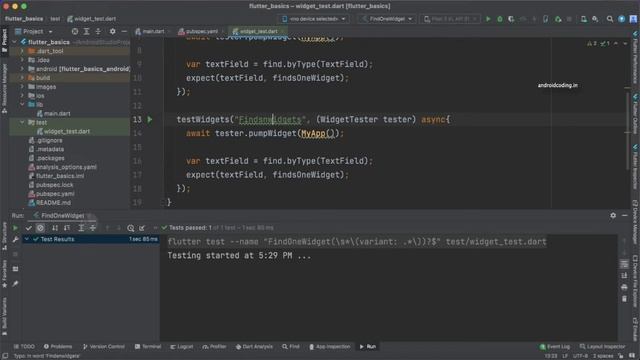This screenshot has width=640, height=360.
Task: Hide the Project panel with minus icon
Action: coord(124,31)
